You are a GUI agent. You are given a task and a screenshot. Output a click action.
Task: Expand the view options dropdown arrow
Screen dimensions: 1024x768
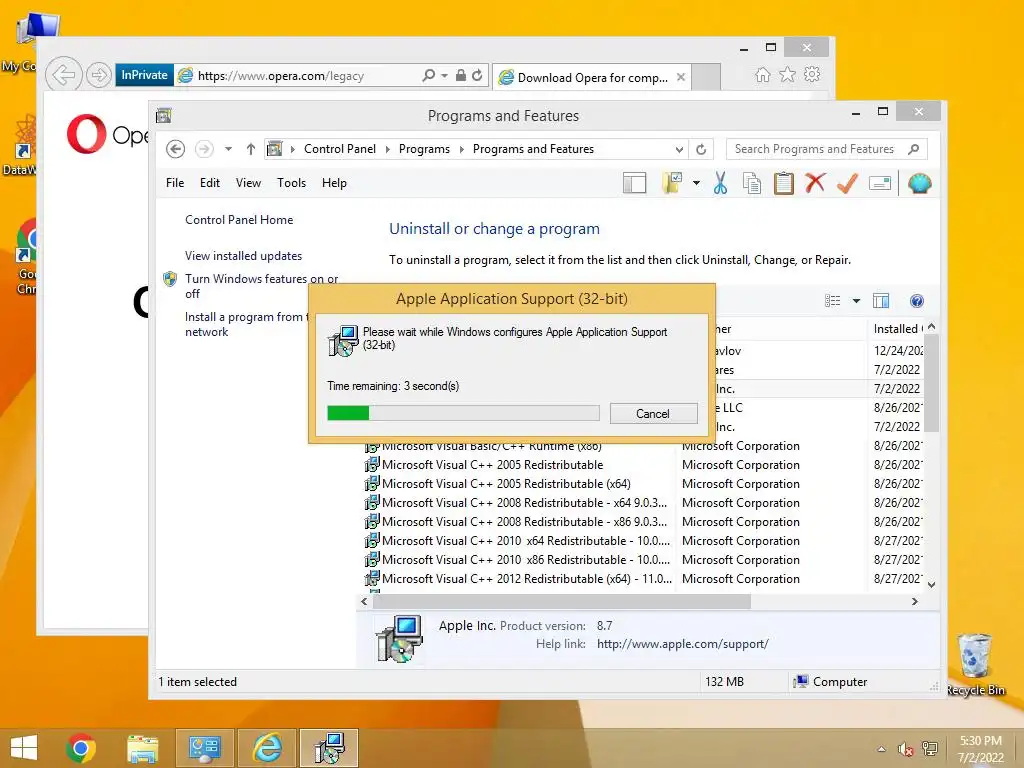click(856, 301)
